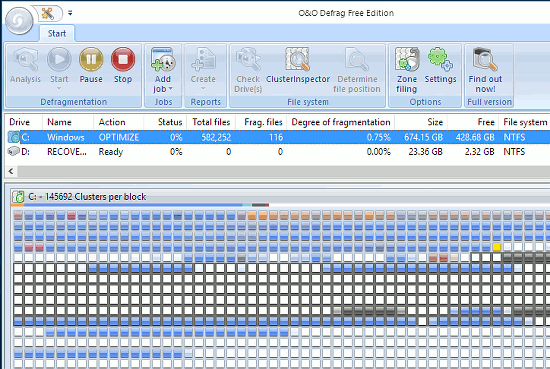Image resolution: width=550 pixels, height=369 pixels.
Task: Click the 'RECOVE...' drive name
Action: coord(67,152)
